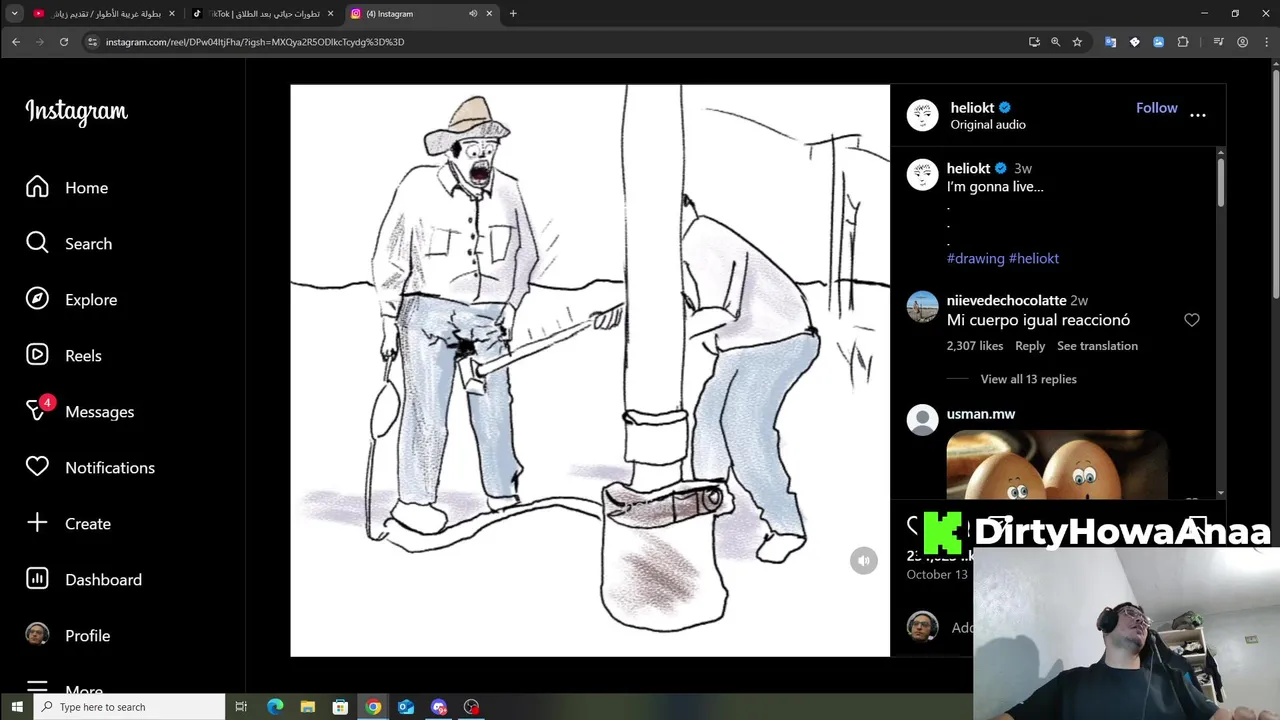1280x720 pixels.
Task: Open the Reels section in the sidebar
Action: [64, 356]
